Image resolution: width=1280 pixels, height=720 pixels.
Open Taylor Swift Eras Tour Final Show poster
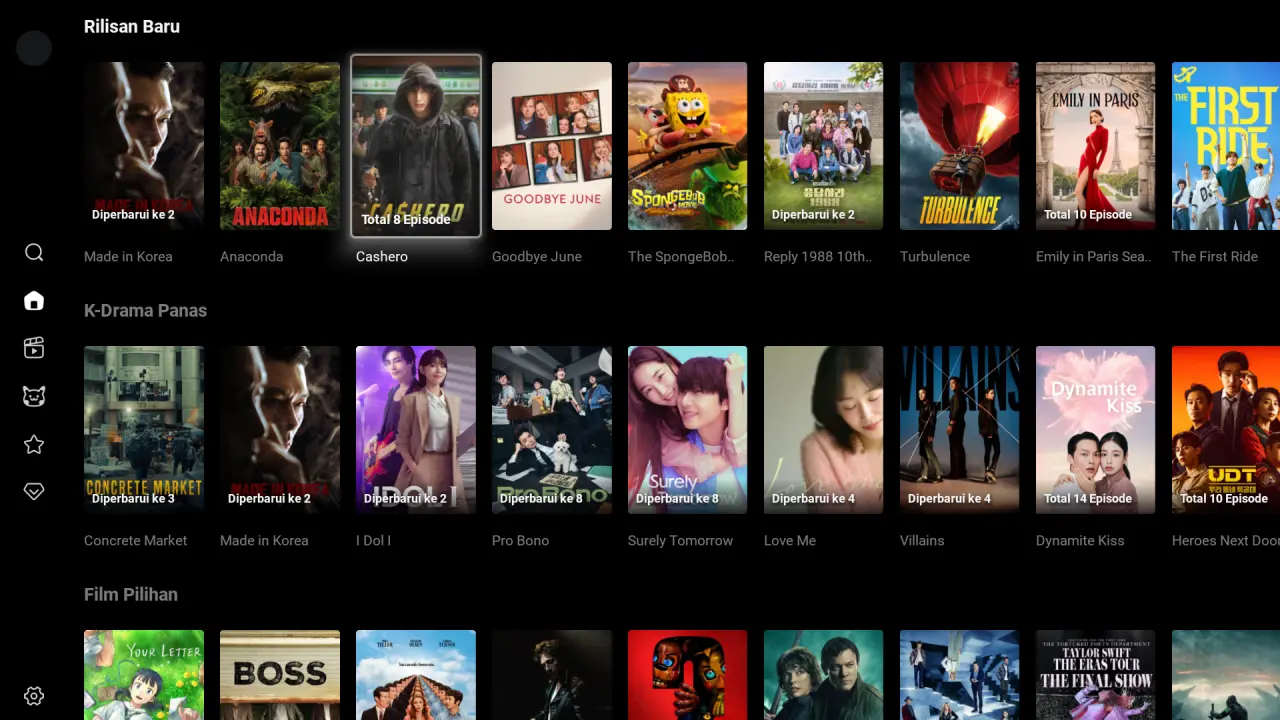(1096, 675)
